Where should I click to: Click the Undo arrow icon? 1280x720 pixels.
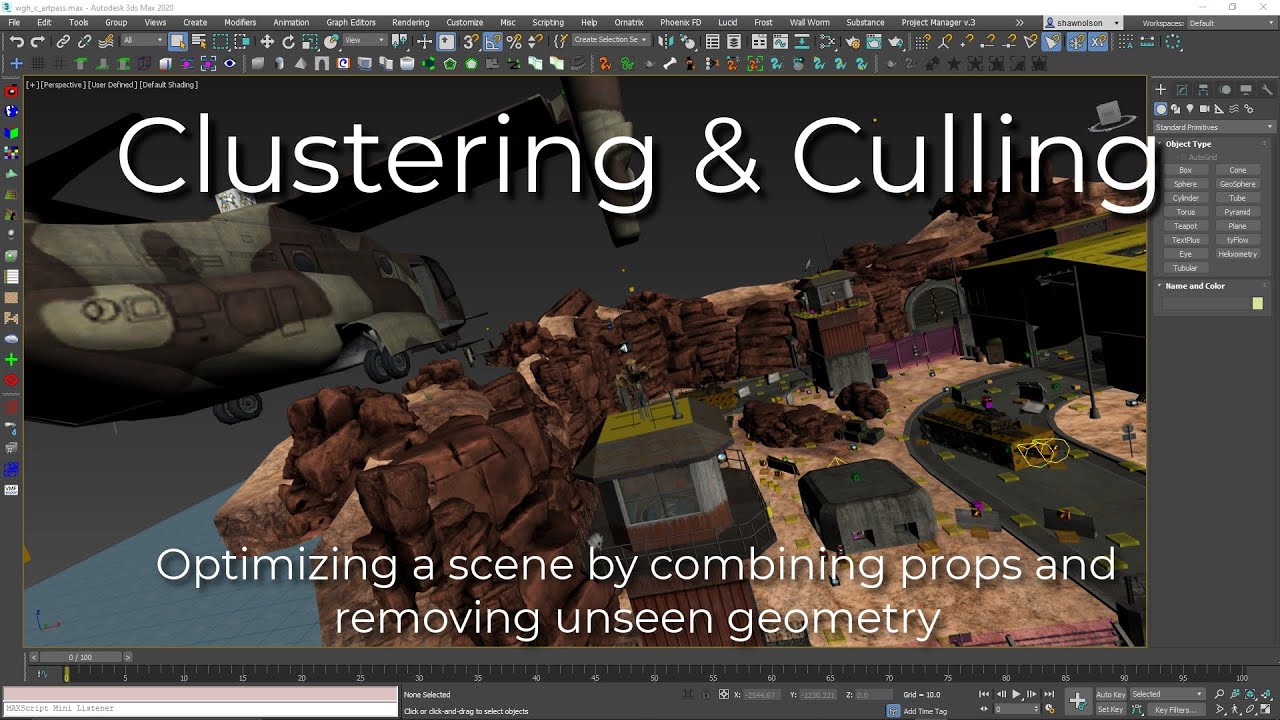[x=17, y=41]
